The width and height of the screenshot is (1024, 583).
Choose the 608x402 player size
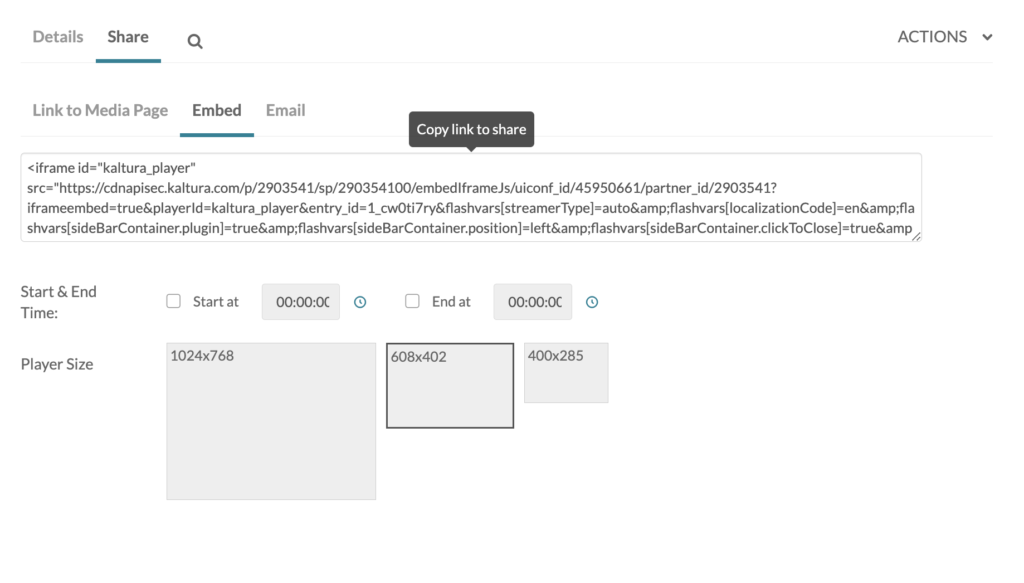(x=450, y=386)
